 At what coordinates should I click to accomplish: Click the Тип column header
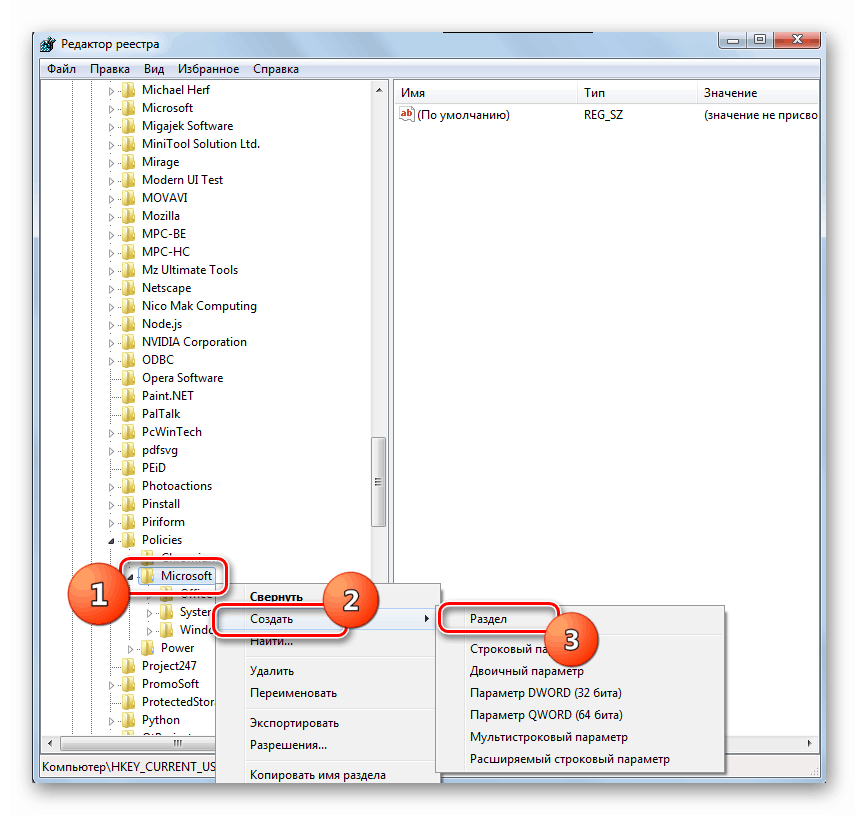click(637, 93)
